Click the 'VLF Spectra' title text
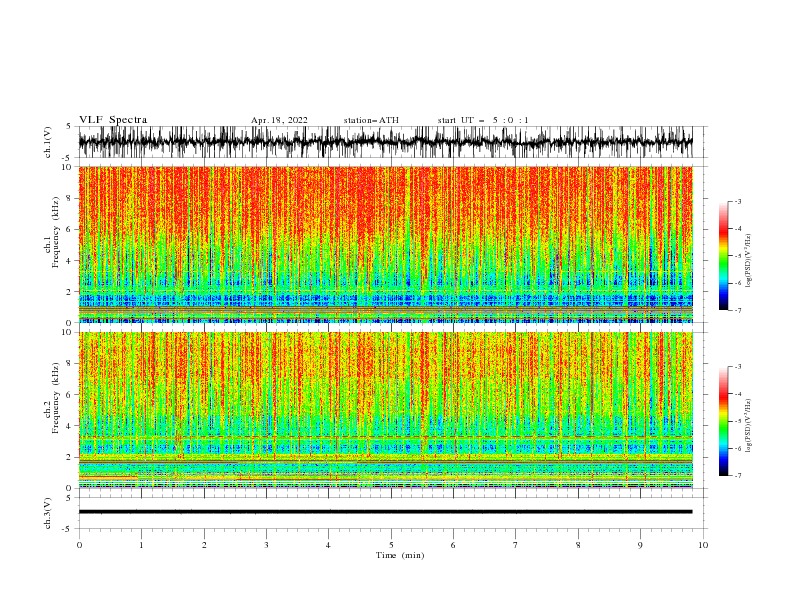Image resolution: width=792 pixels, height=612 pixels. (x=113, y=120)
